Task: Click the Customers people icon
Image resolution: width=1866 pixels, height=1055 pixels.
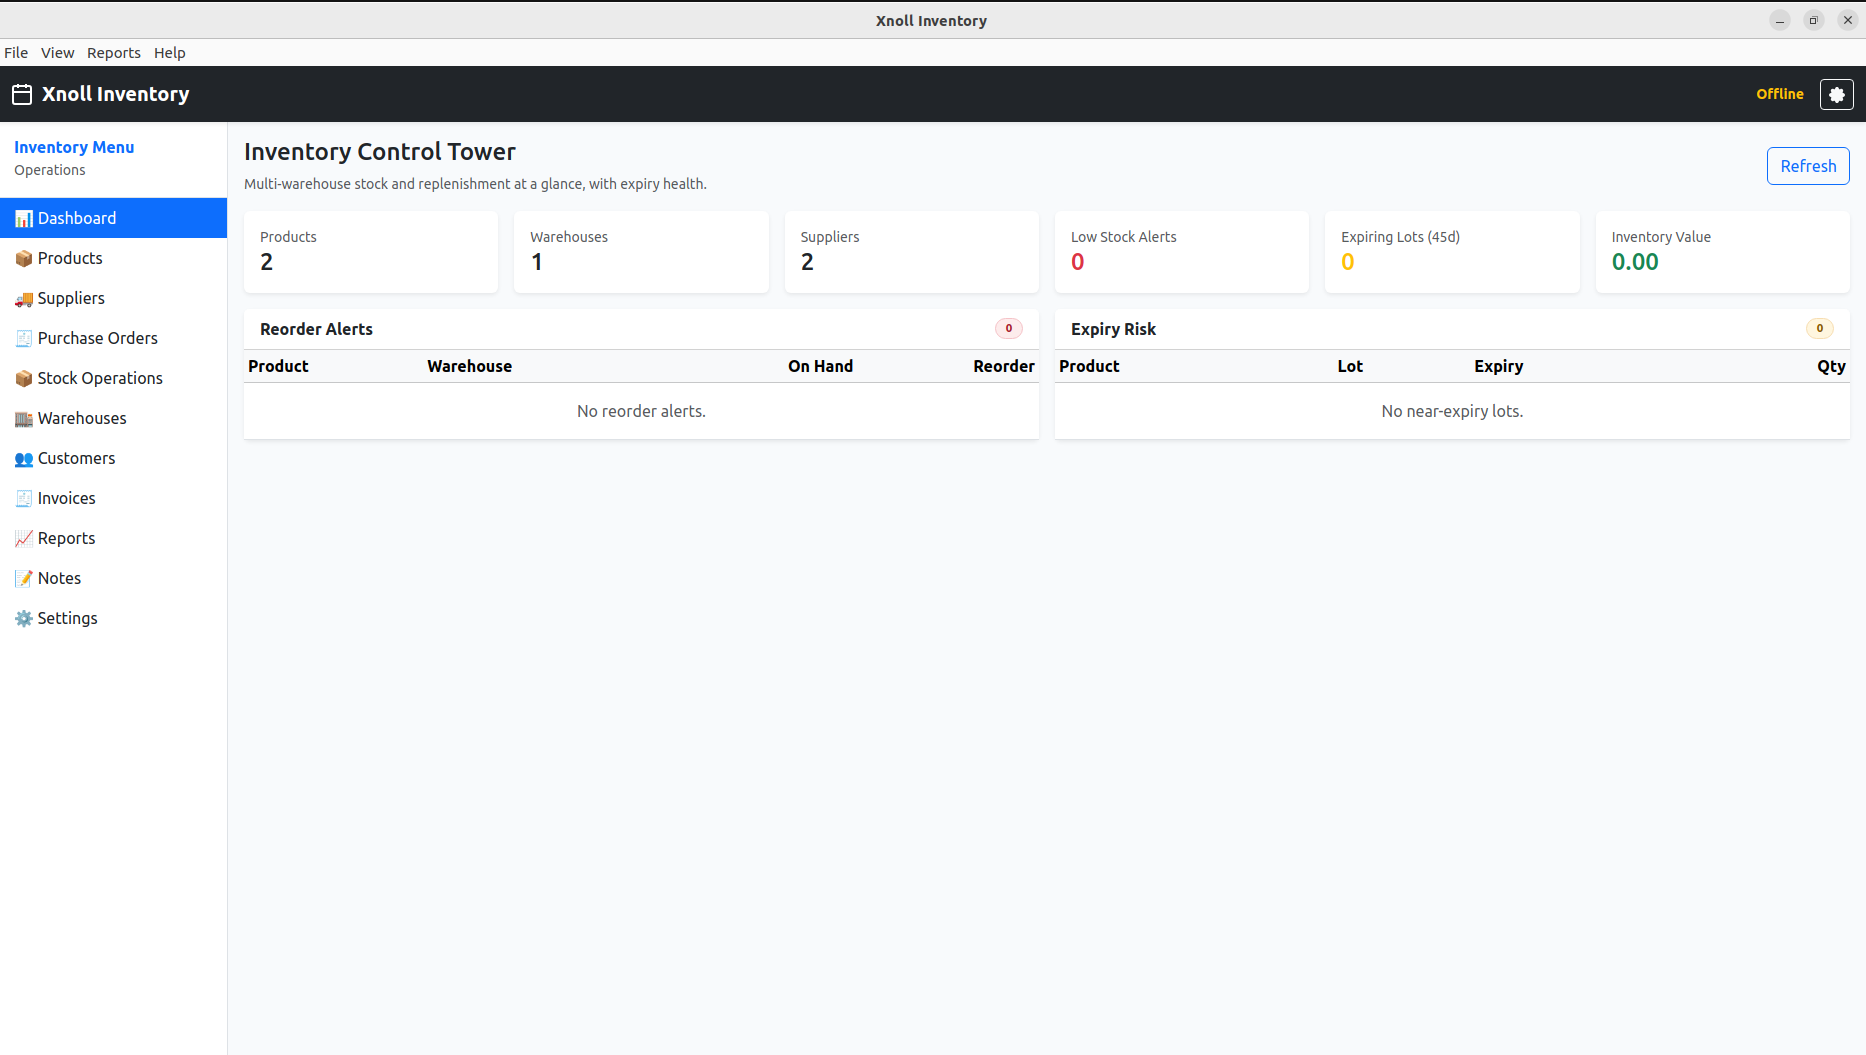Action: tap(23, 459)
